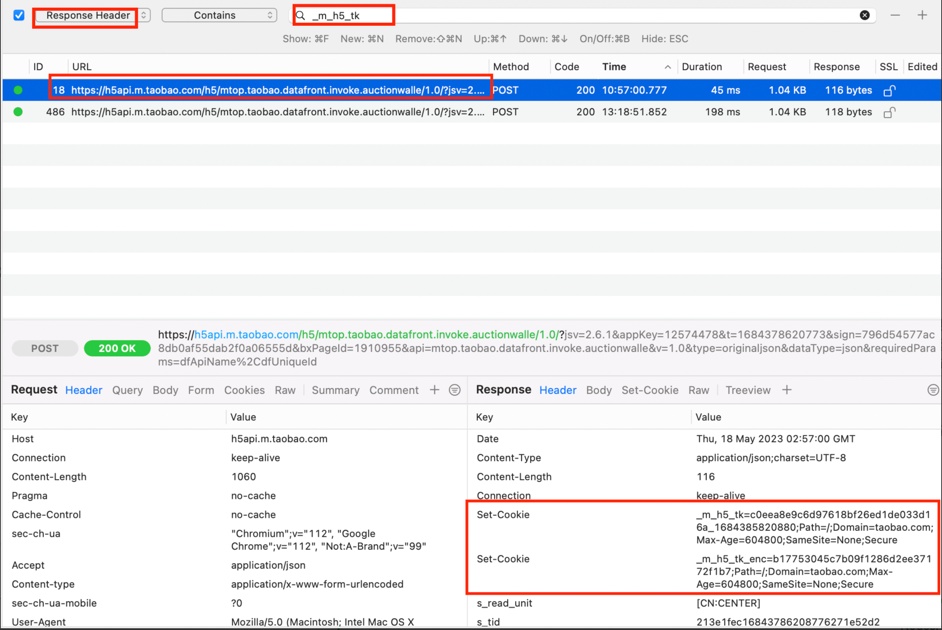The image size is (942, 630).
Task: Sort the list by the Duration column
Action: coord(702,67)
